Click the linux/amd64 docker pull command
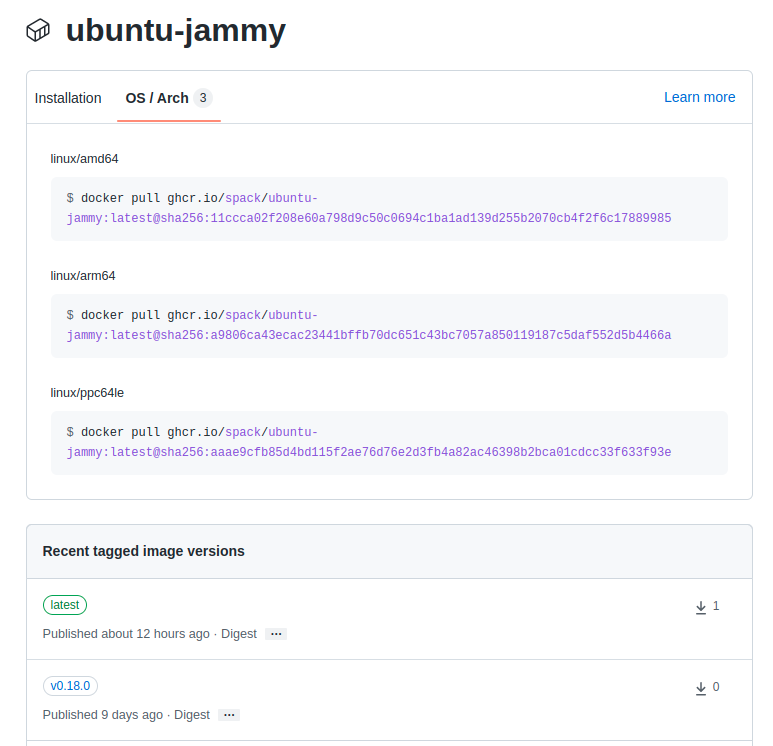 point(389,209)
